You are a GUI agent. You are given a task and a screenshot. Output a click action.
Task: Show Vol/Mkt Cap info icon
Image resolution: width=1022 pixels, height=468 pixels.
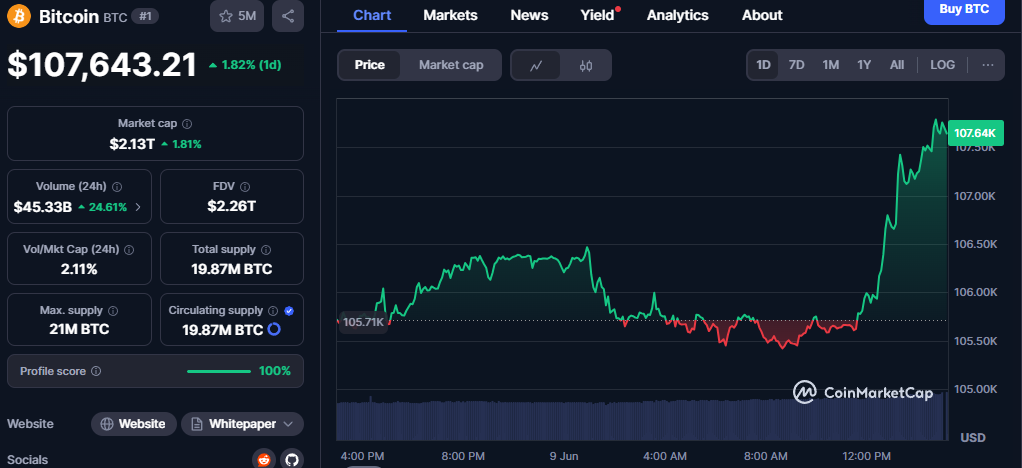pos(129,249)
